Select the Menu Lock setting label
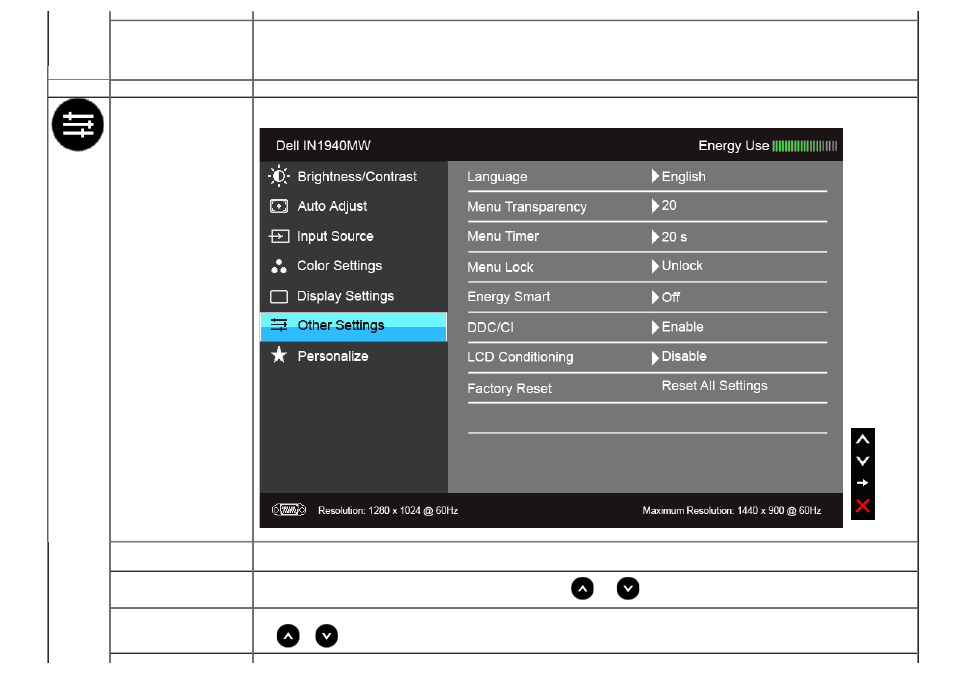This screenshot has height=675, width=954. 500,267
